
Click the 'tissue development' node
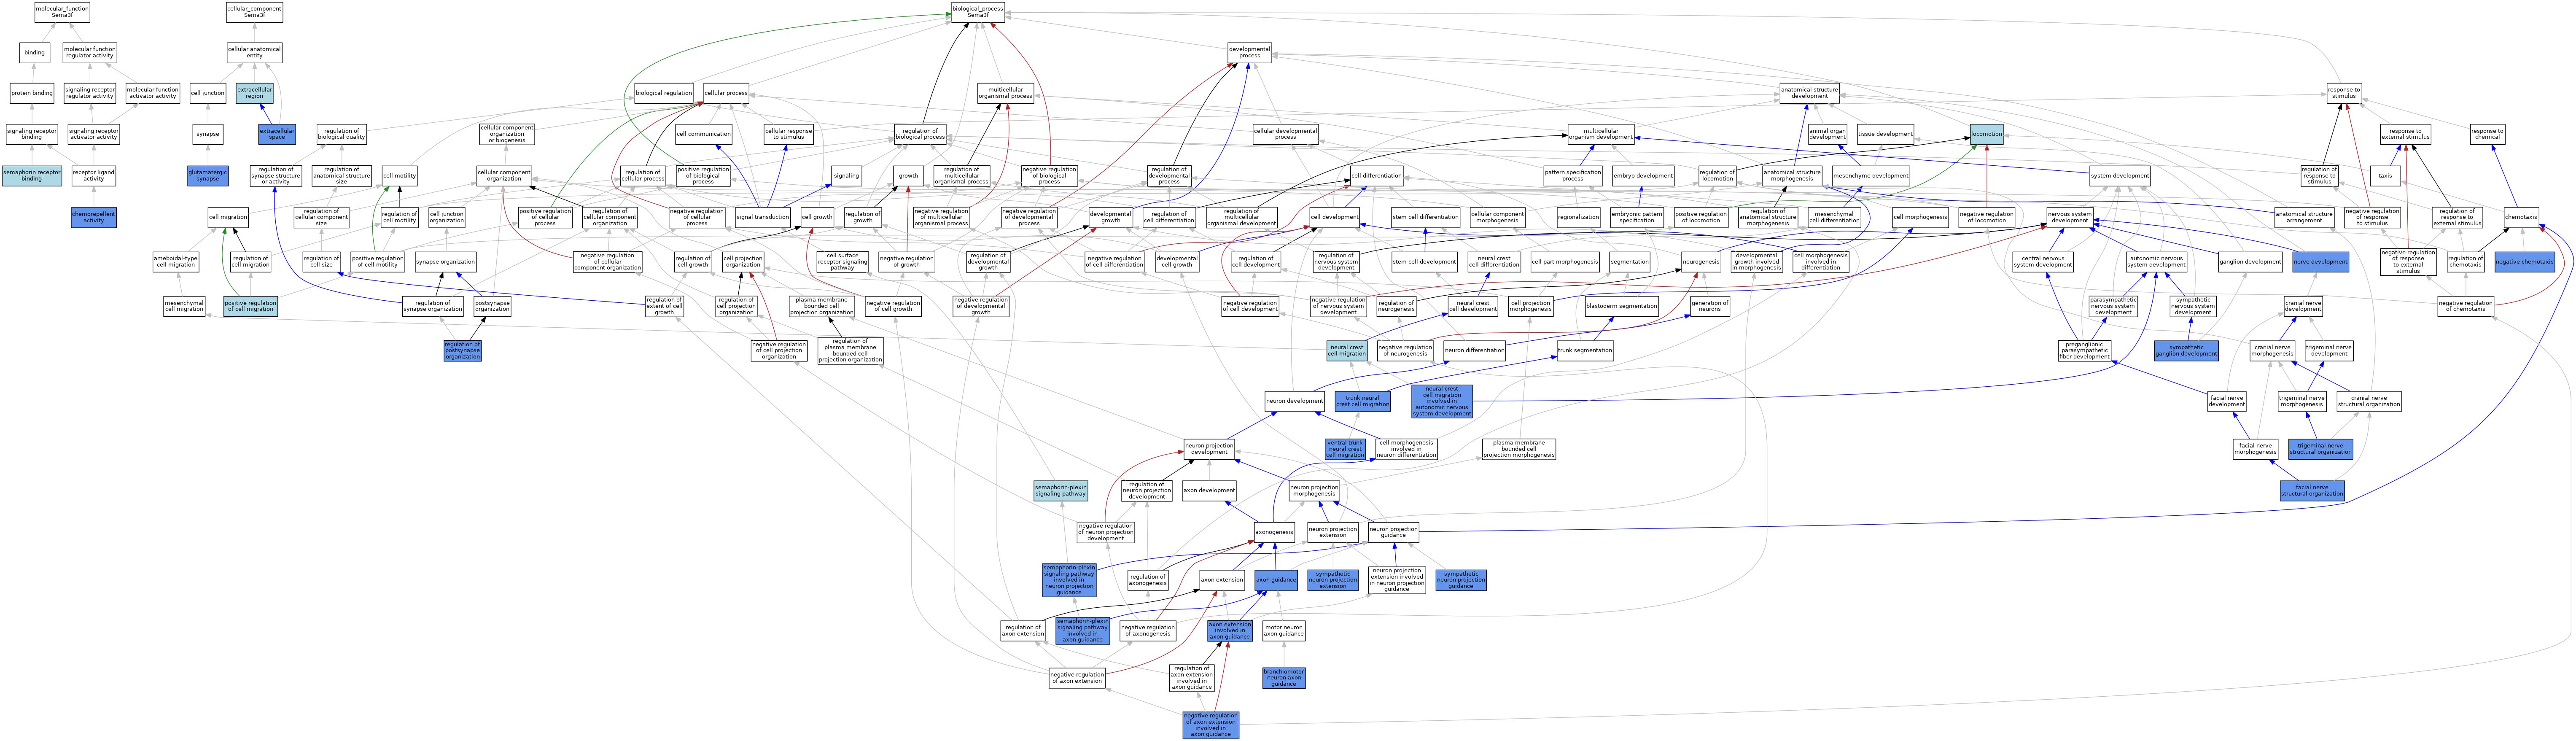tap(1885, 134)
